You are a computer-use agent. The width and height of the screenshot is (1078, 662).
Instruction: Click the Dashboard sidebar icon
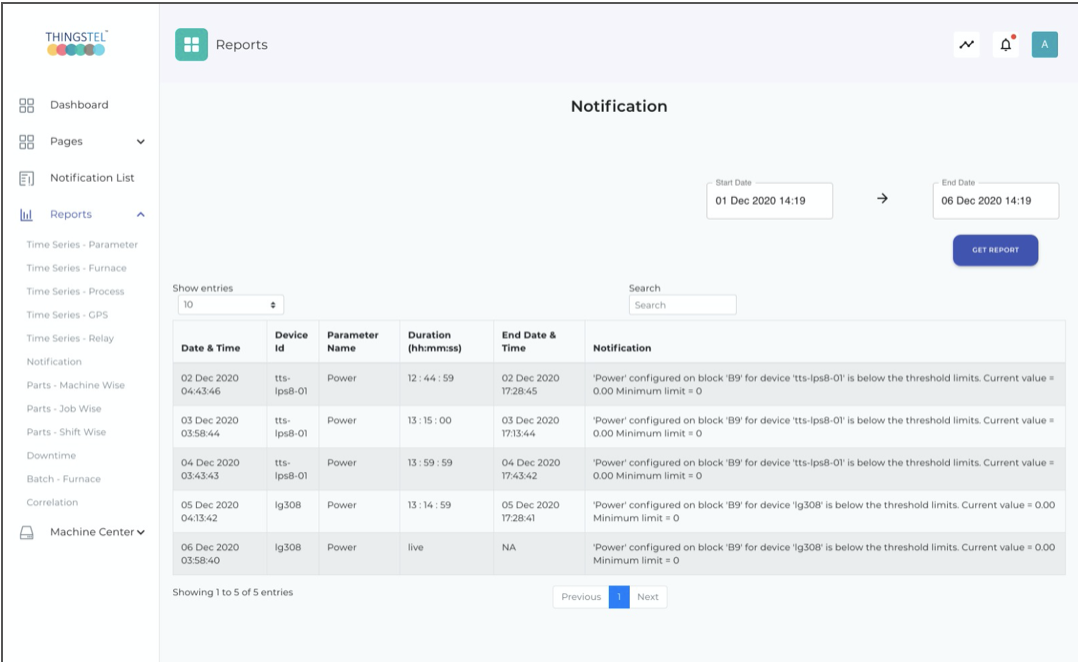(x=27, y=105)
